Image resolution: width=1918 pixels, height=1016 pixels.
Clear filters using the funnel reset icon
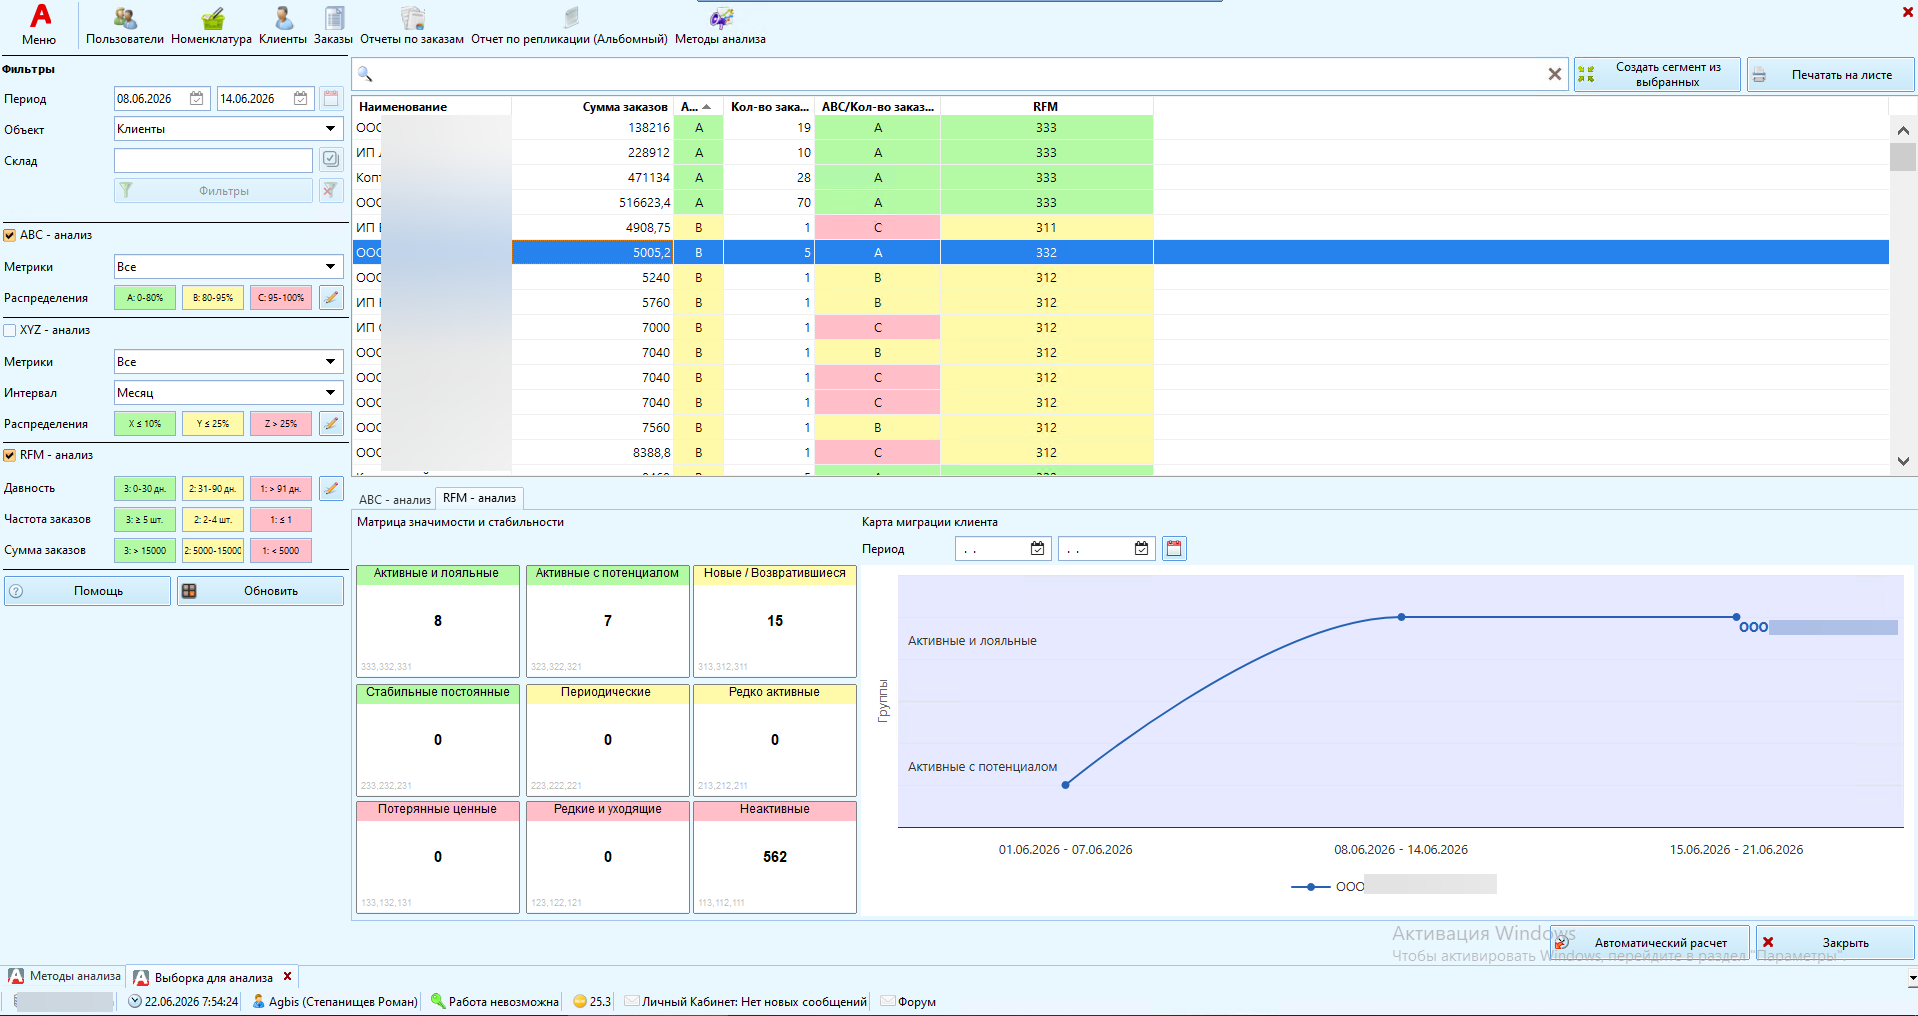pyautogui.click(x=331, y=190)
